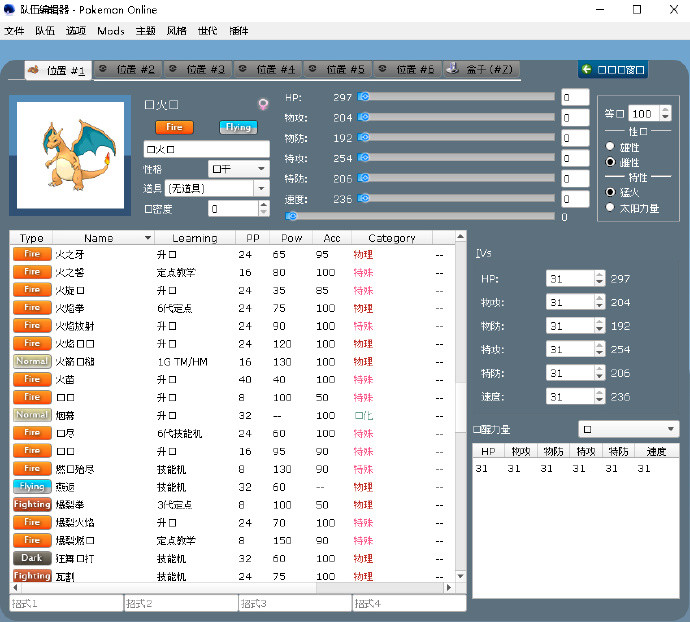Click the Flying type icon for 燕返
Viewport: 690px width, 622px height.
coord(32,486)
